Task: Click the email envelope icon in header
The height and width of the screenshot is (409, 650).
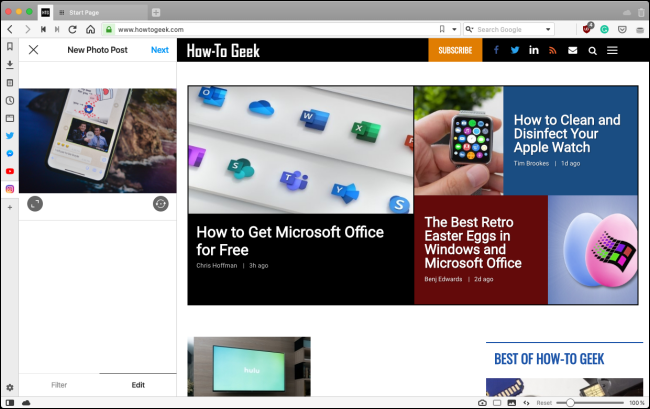Action: pos(572,50)
